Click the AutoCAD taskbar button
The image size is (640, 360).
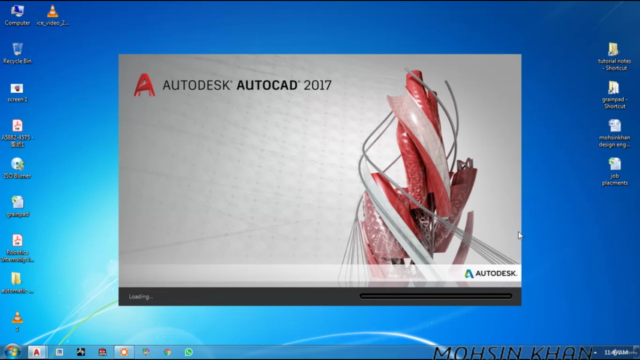(36, 352)
